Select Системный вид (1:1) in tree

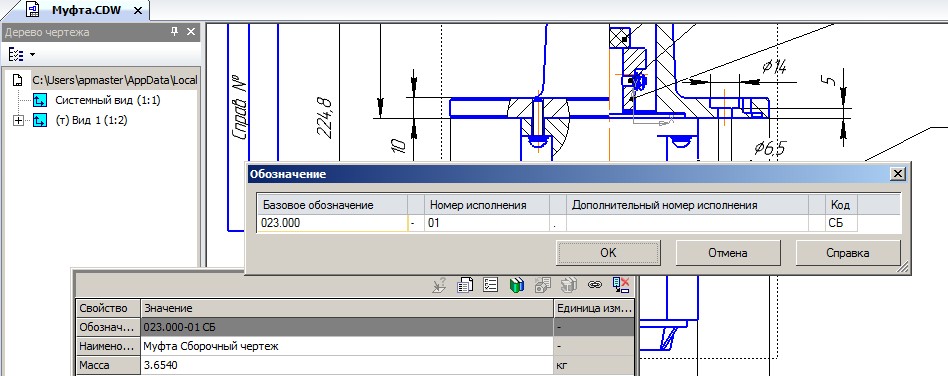108,100
